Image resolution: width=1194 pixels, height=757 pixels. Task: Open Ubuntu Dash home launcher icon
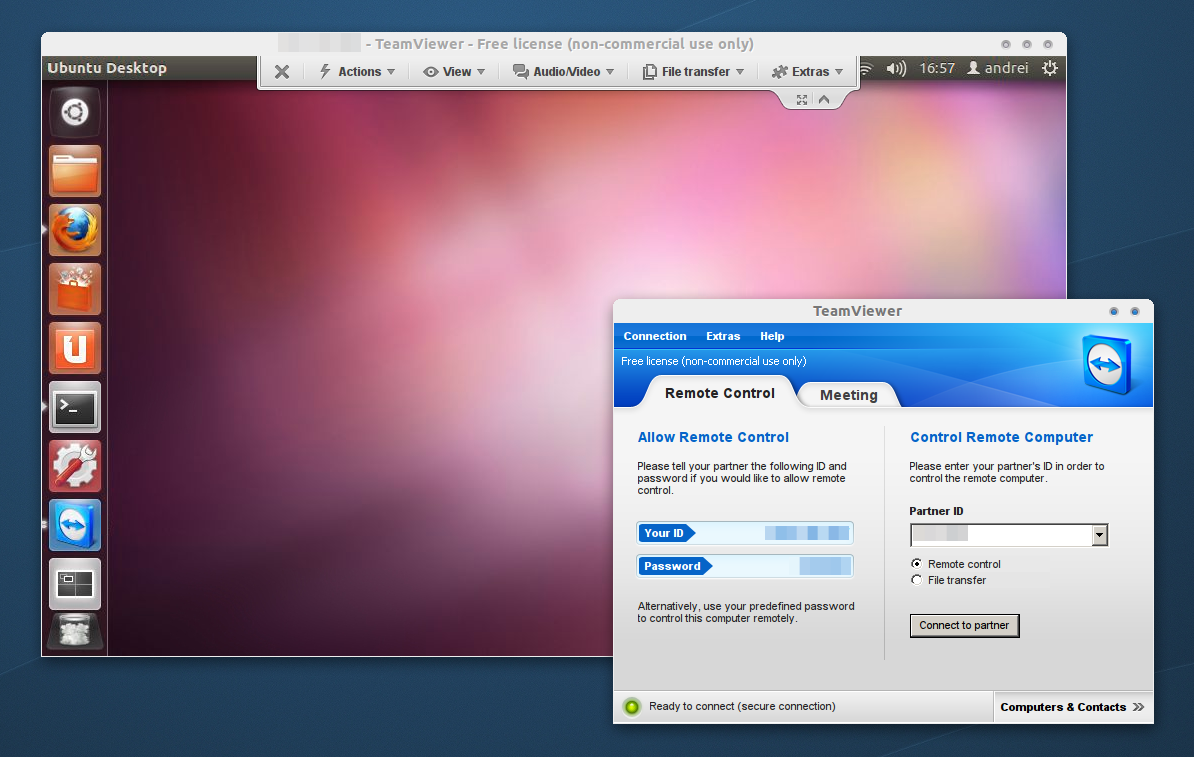click(75, 113)
